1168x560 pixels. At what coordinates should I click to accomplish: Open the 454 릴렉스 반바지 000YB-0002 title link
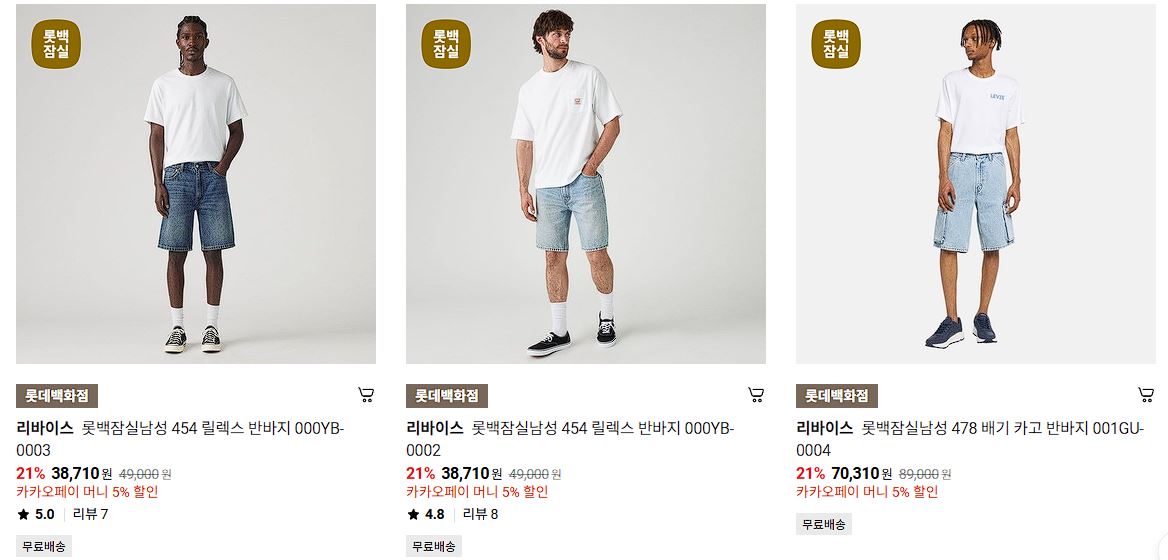(570, 439)
